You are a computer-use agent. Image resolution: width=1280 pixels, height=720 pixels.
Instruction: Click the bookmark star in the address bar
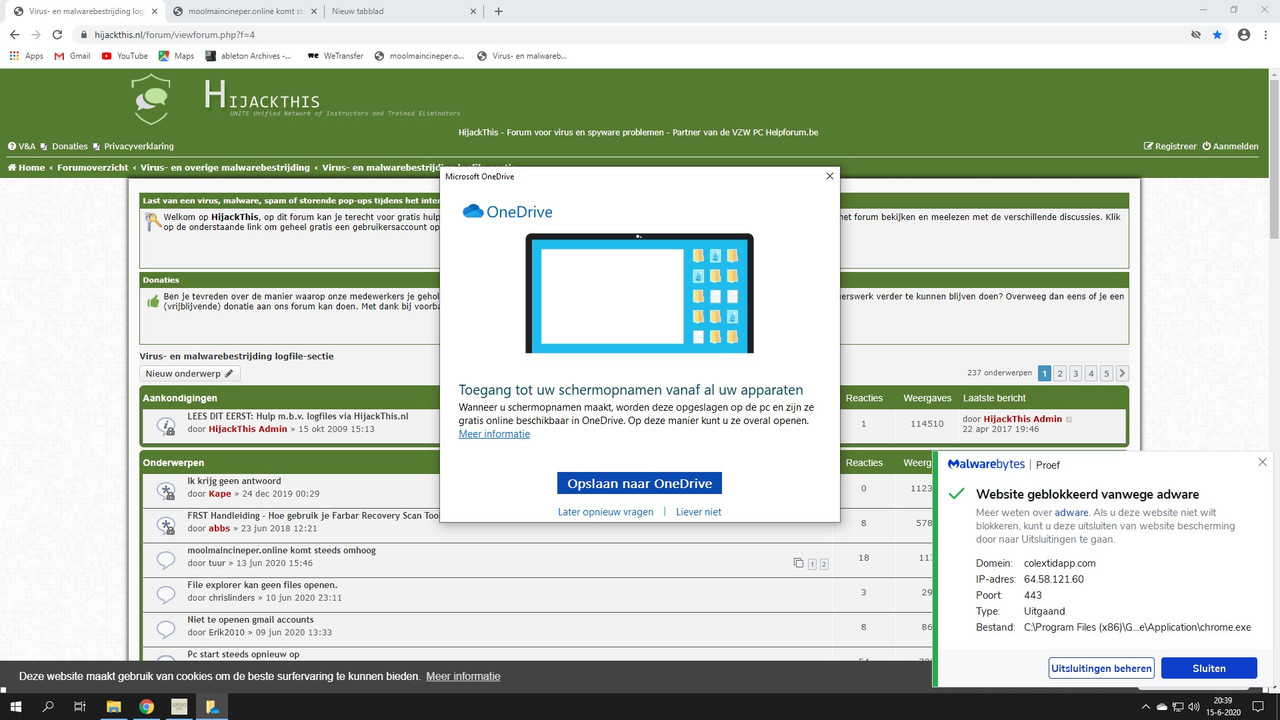1217,34
